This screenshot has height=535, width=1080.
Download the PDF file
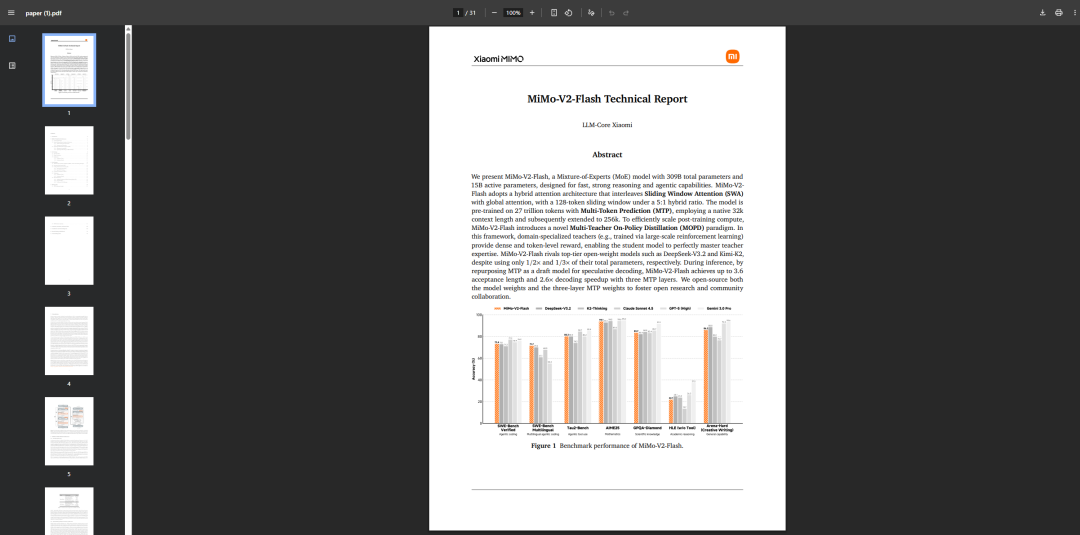[x=1043, y=12]
